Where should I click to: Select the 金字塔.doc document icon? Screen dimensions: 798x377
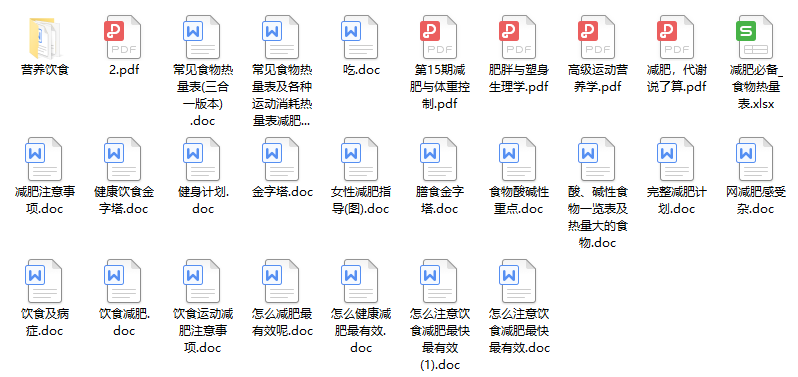click(281, 159)
